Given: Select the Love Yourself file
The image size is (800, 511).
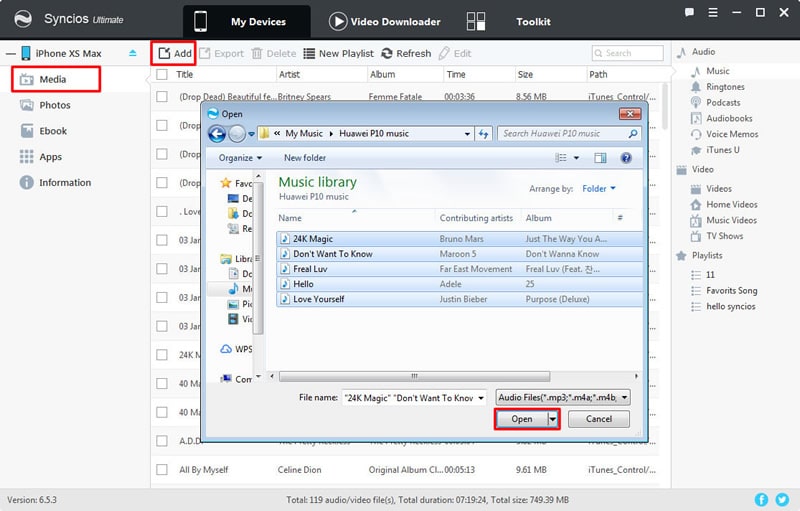Looking at the screenshot, I should [x=459, y=299].
